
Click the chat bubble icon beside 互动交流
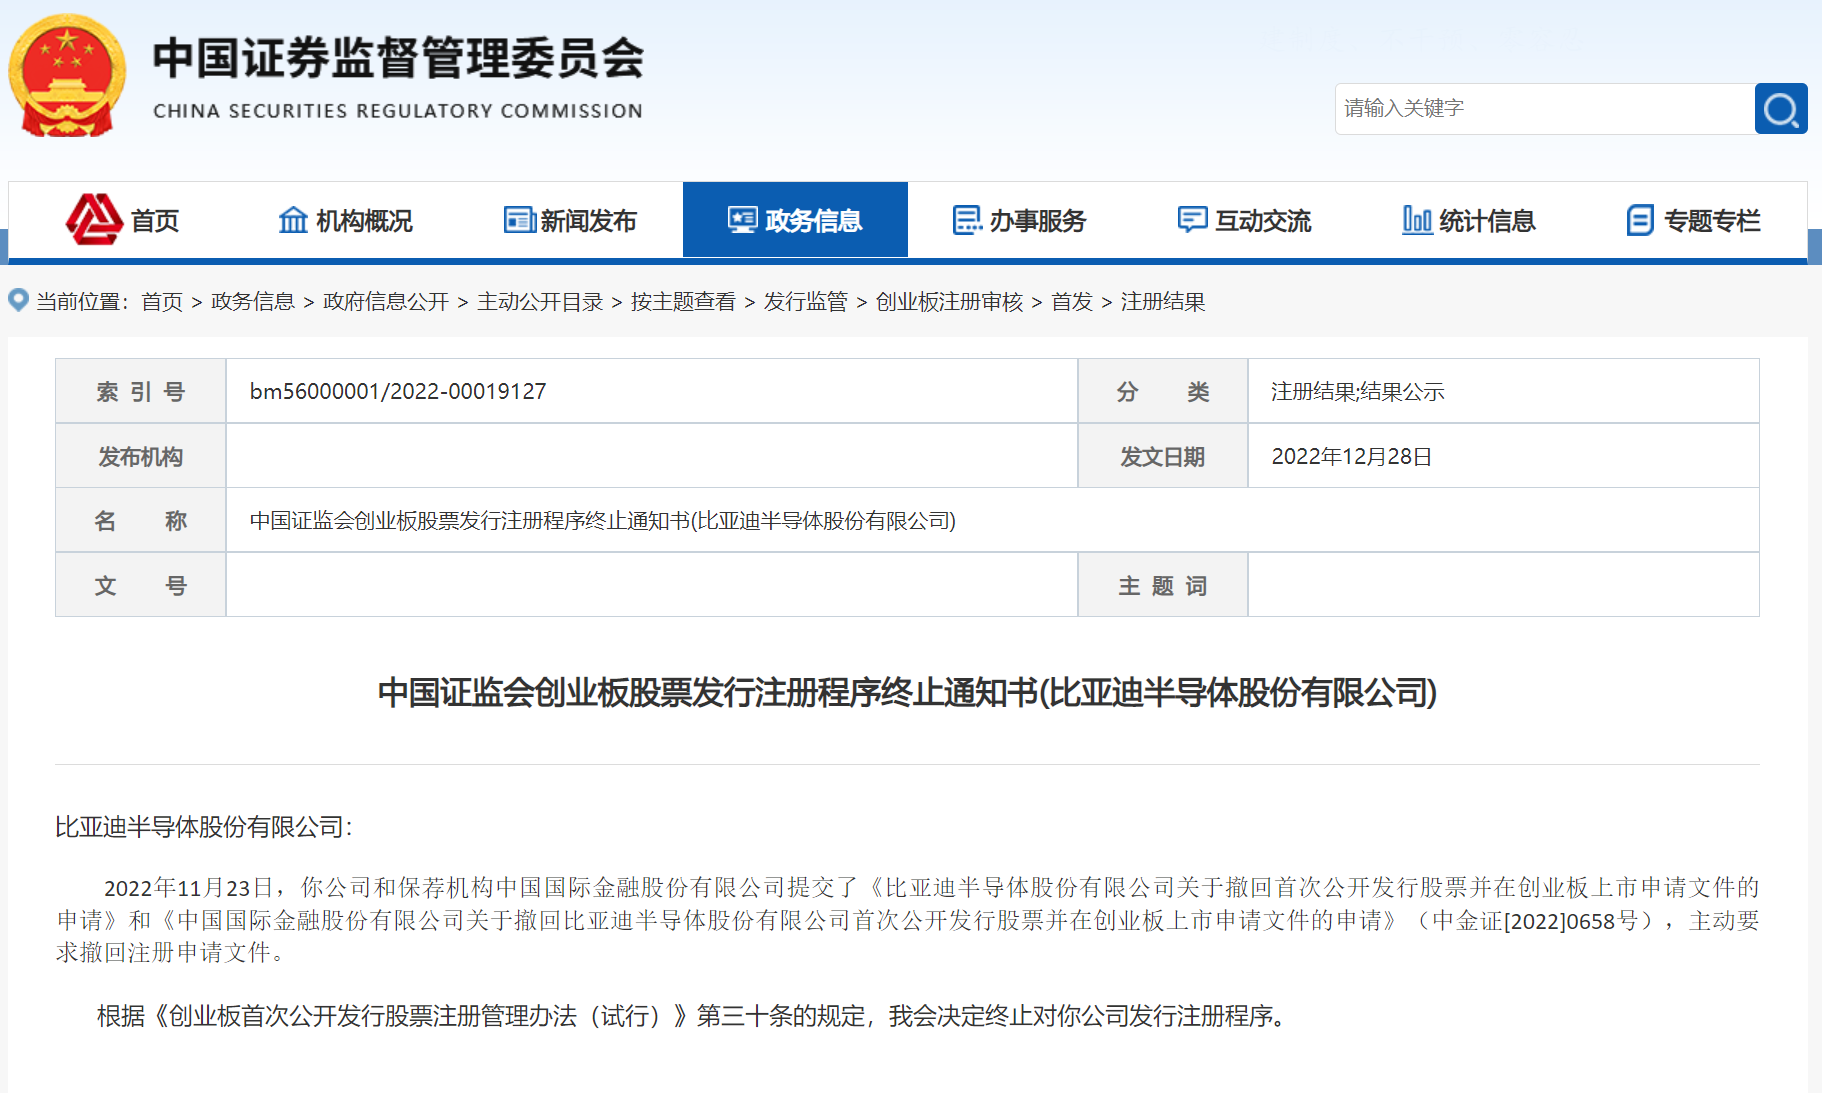[x=1192, y=220]
